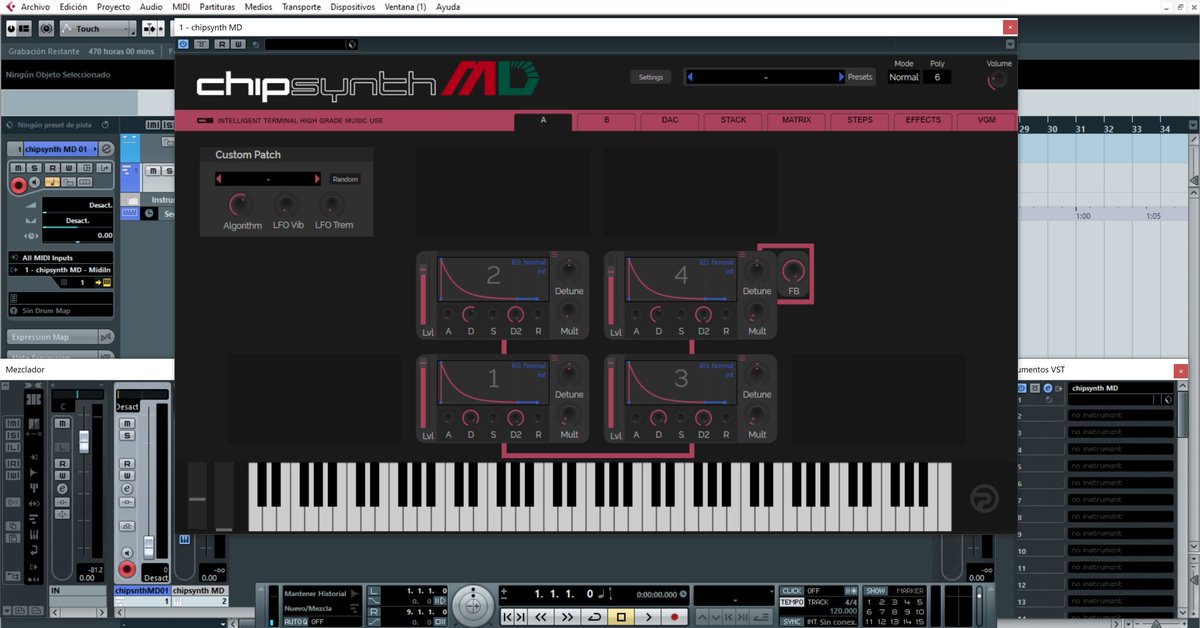Open channel edit 'e' on chipsnthMD01 mixer
Viewport: 1200px width, 628px height.
127,491
